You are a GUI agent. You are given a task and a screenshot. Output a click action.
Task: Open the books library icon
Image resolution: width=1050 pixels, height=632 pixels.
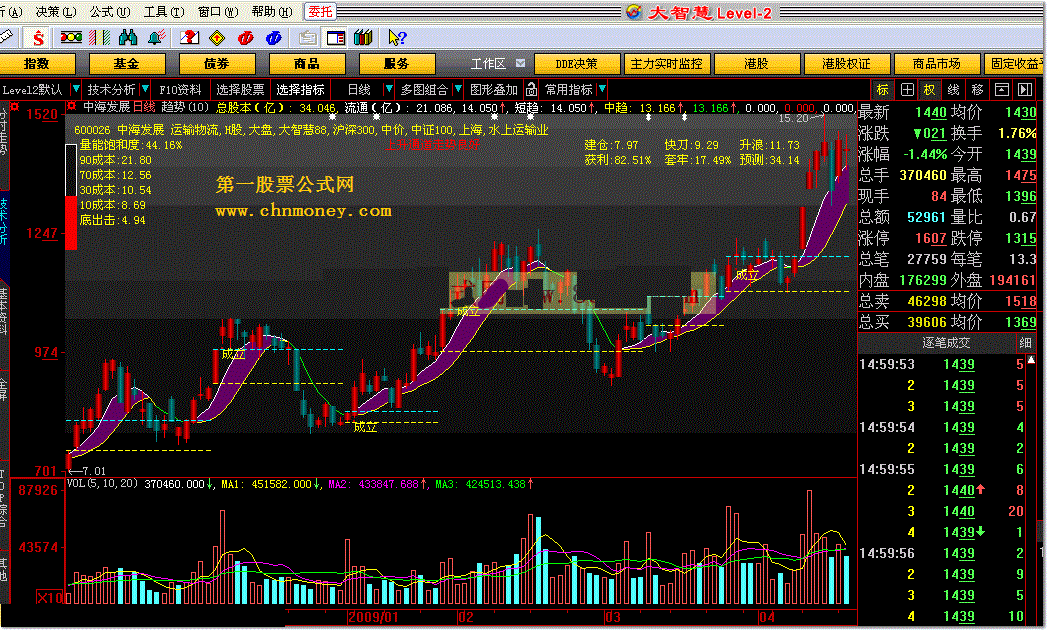[363, 37]
